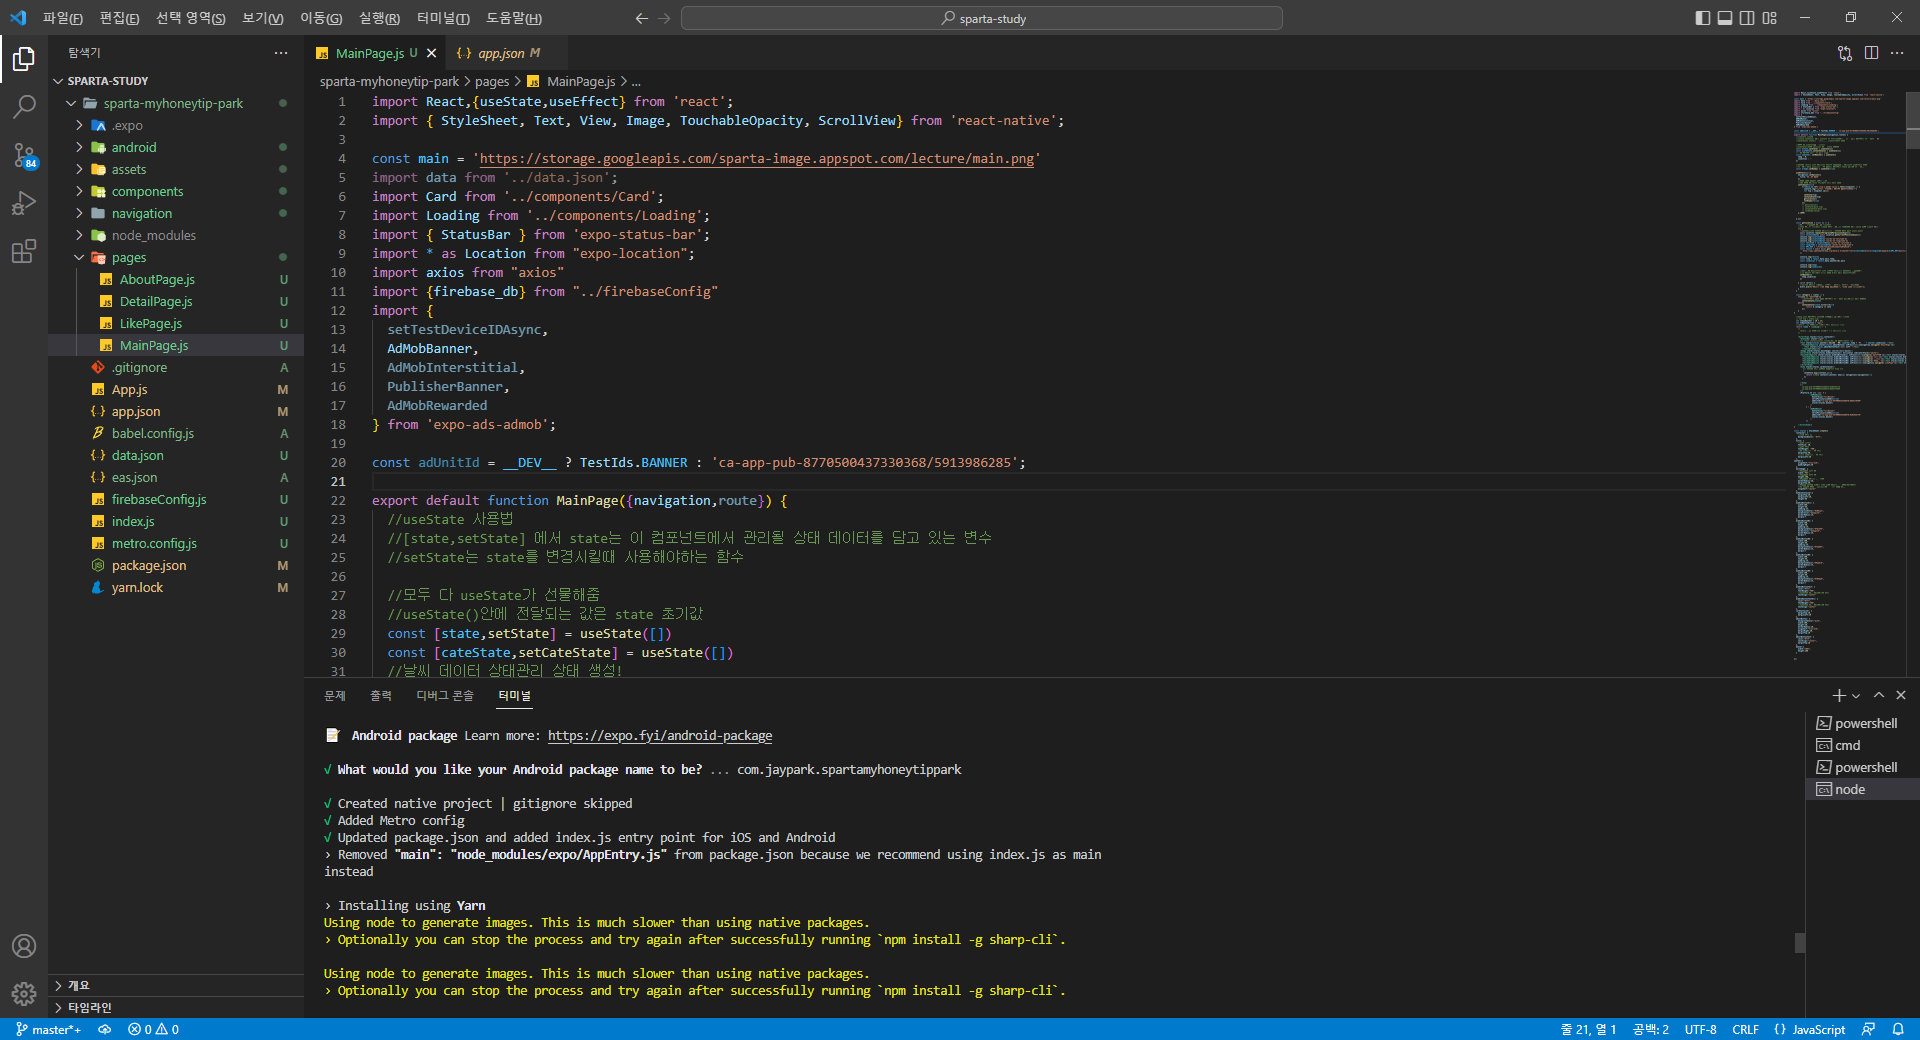This screenshot has height=1040, width=1920.
Task: Expand the .expo folder
Action: tap(176, 125)
